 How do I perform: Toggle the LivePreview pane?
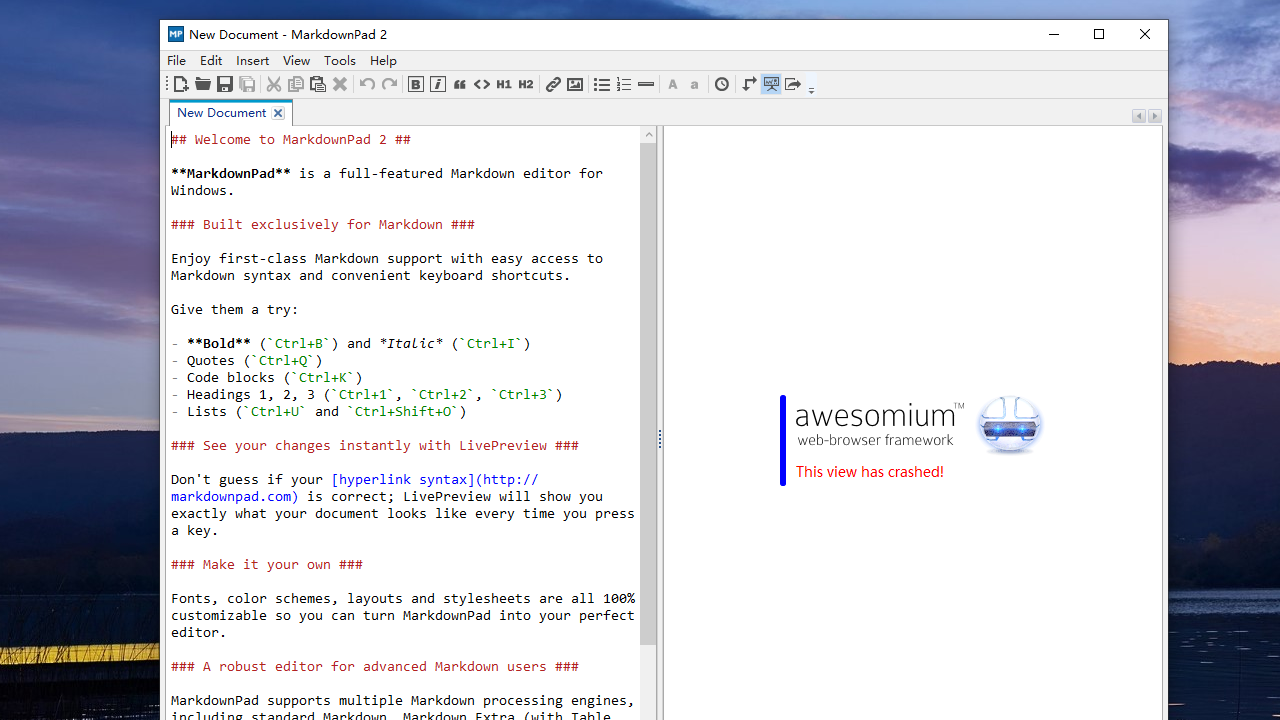pos(770,84)
